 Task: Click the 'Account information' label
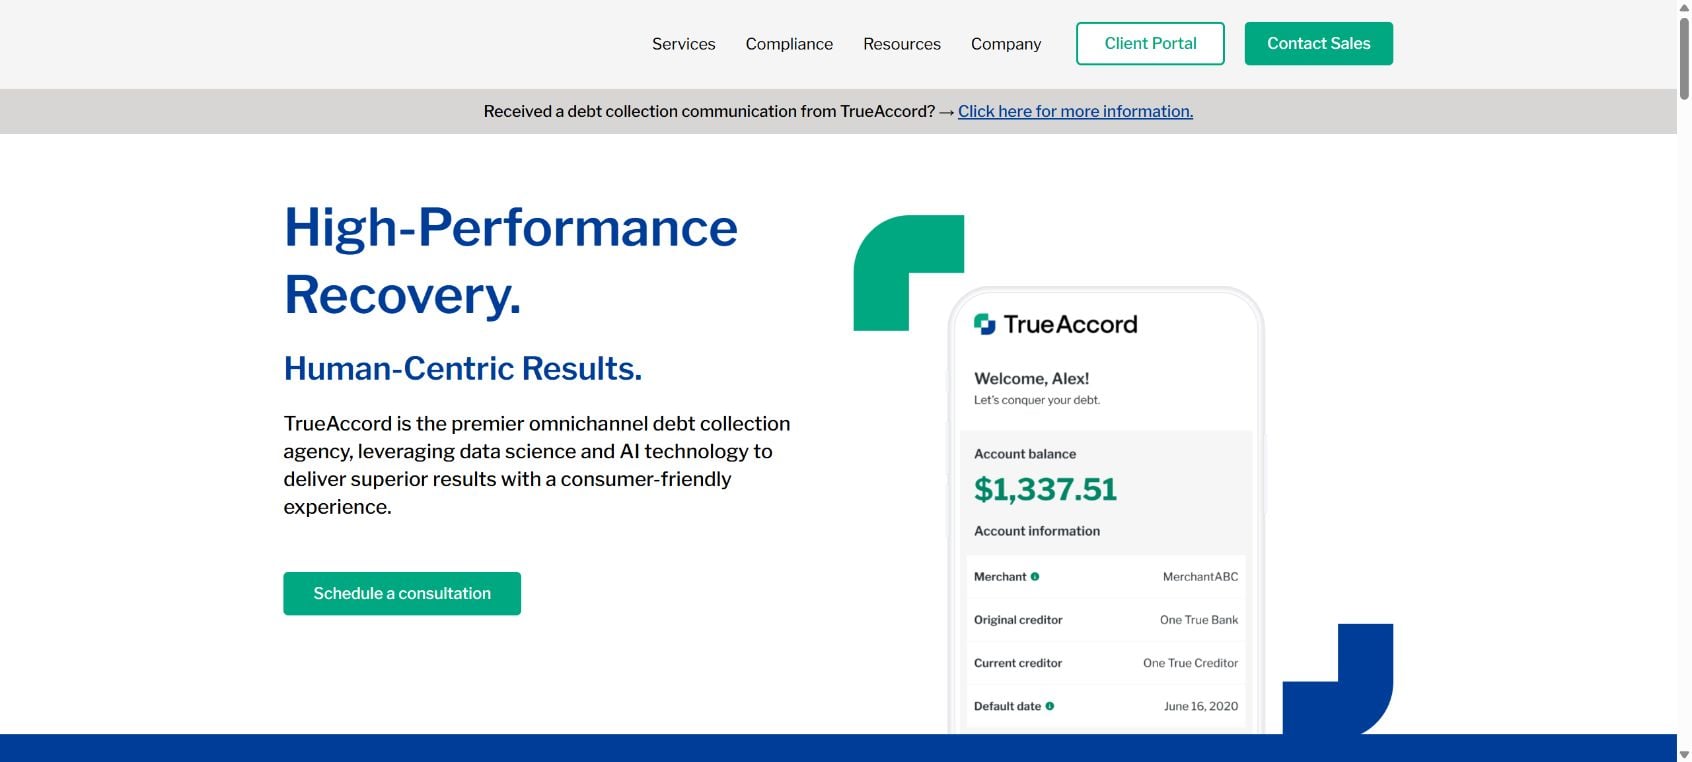(x=1037, y=531)
